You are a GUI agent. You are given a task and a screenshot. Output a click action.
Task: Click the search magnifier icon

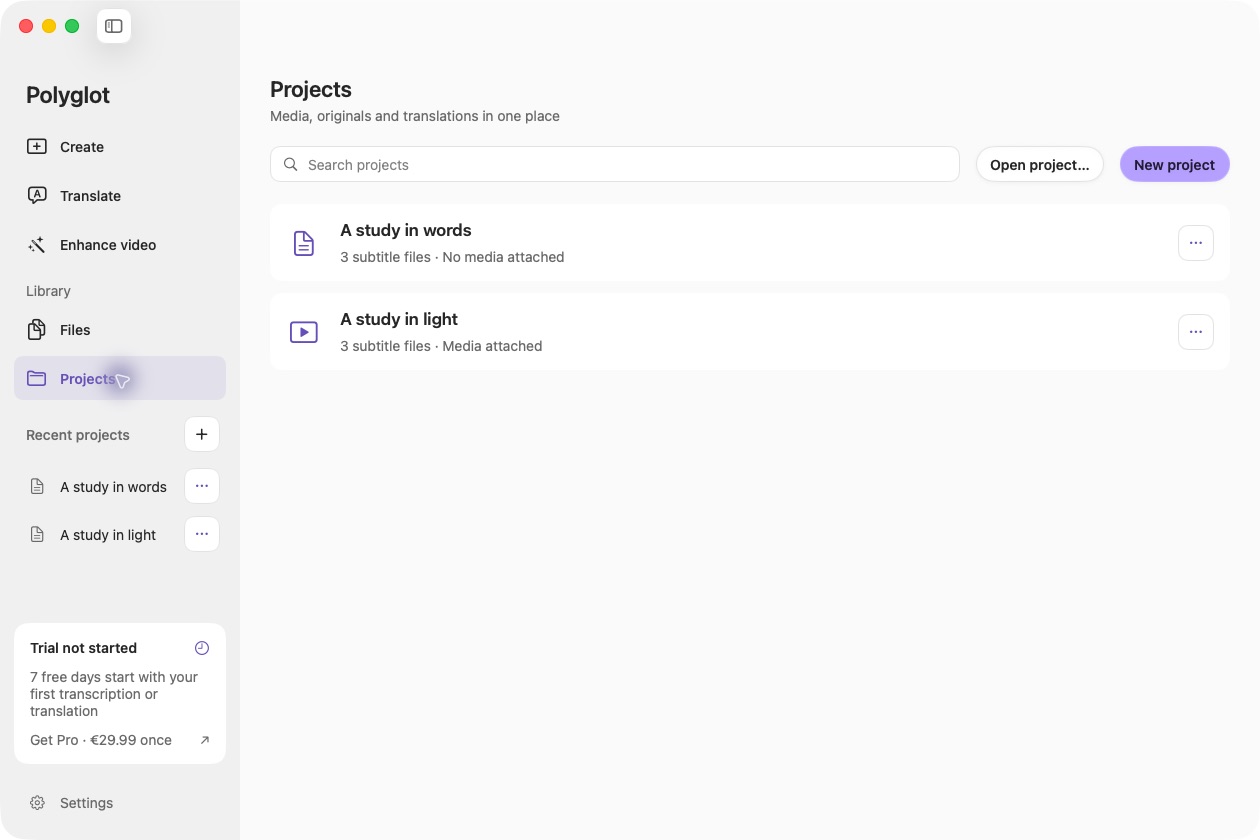click(291, 165)
